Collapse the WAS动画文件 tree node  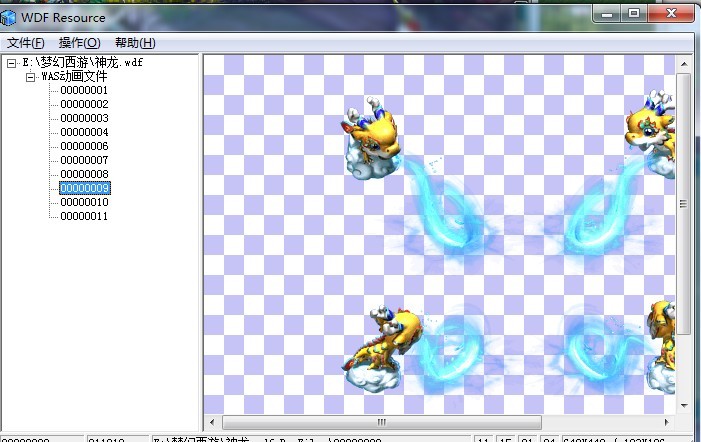tap(30, 77)
